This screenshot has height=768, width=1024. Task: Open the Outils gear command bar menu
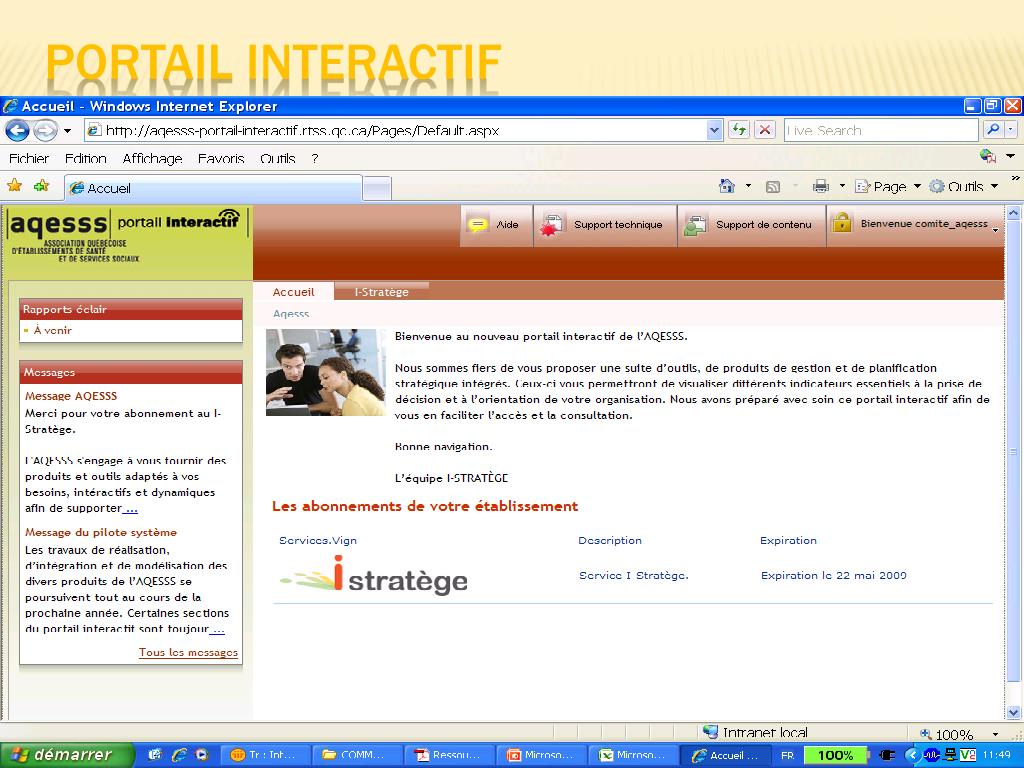tap(964, 187)
